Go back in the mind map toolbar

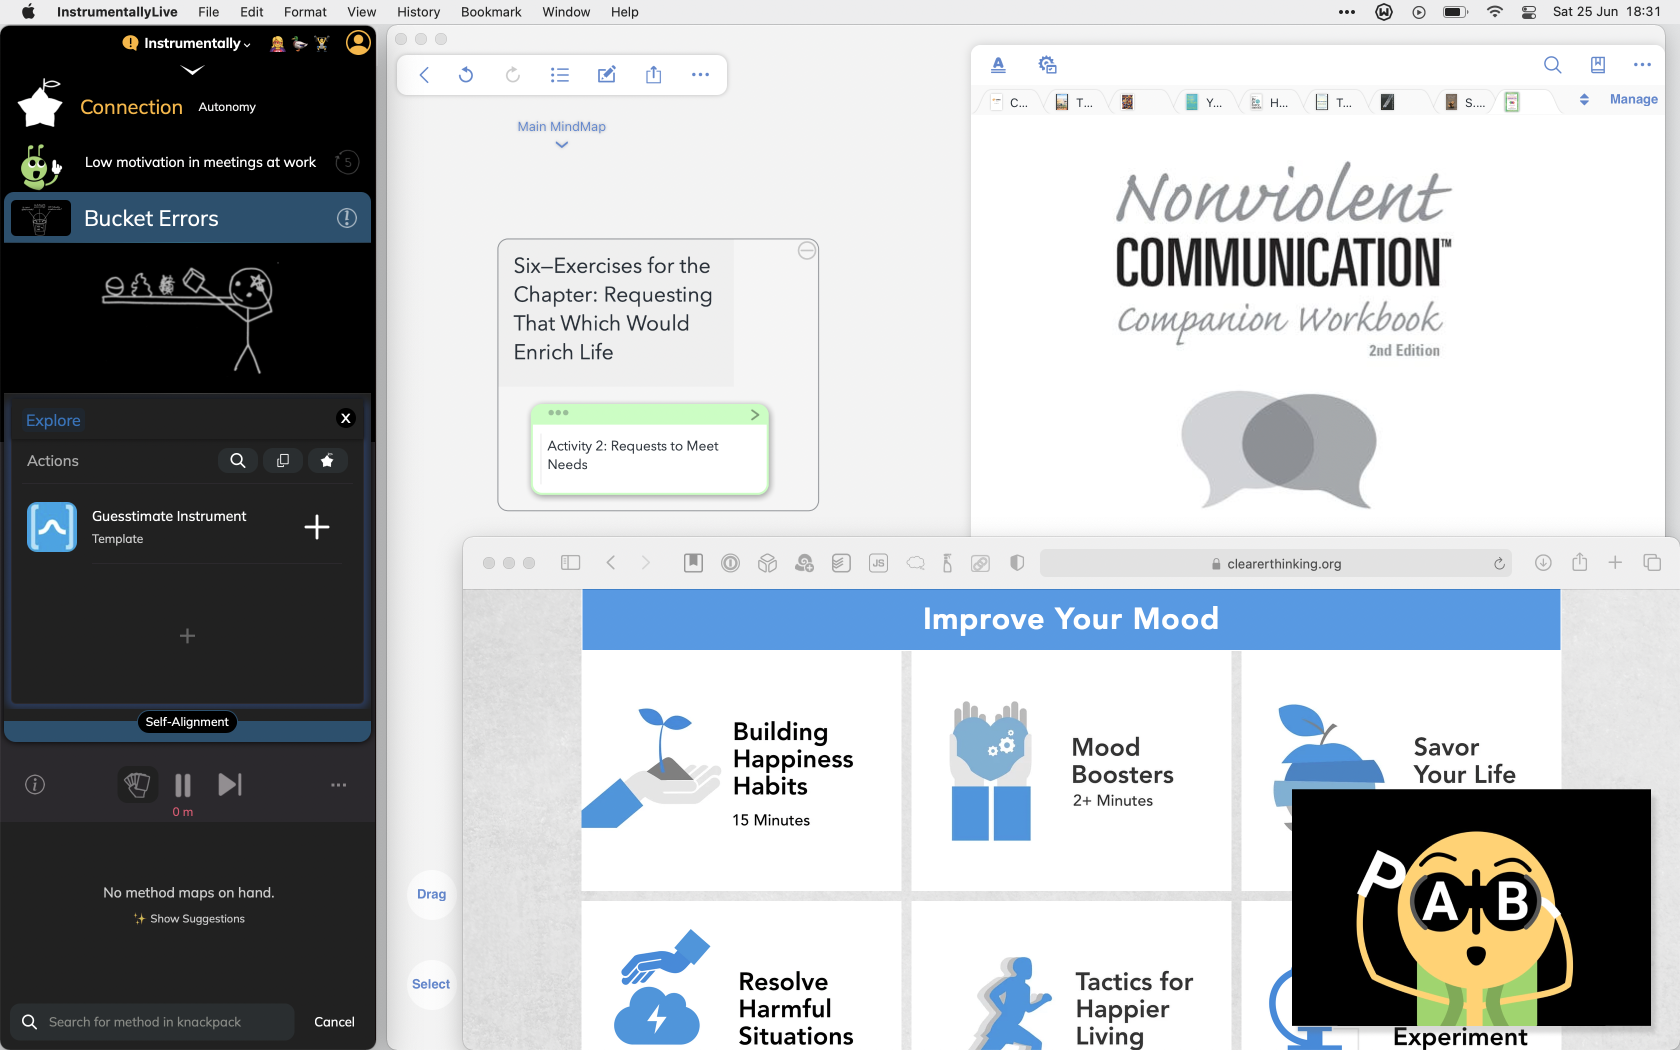(x=424, y=75)
